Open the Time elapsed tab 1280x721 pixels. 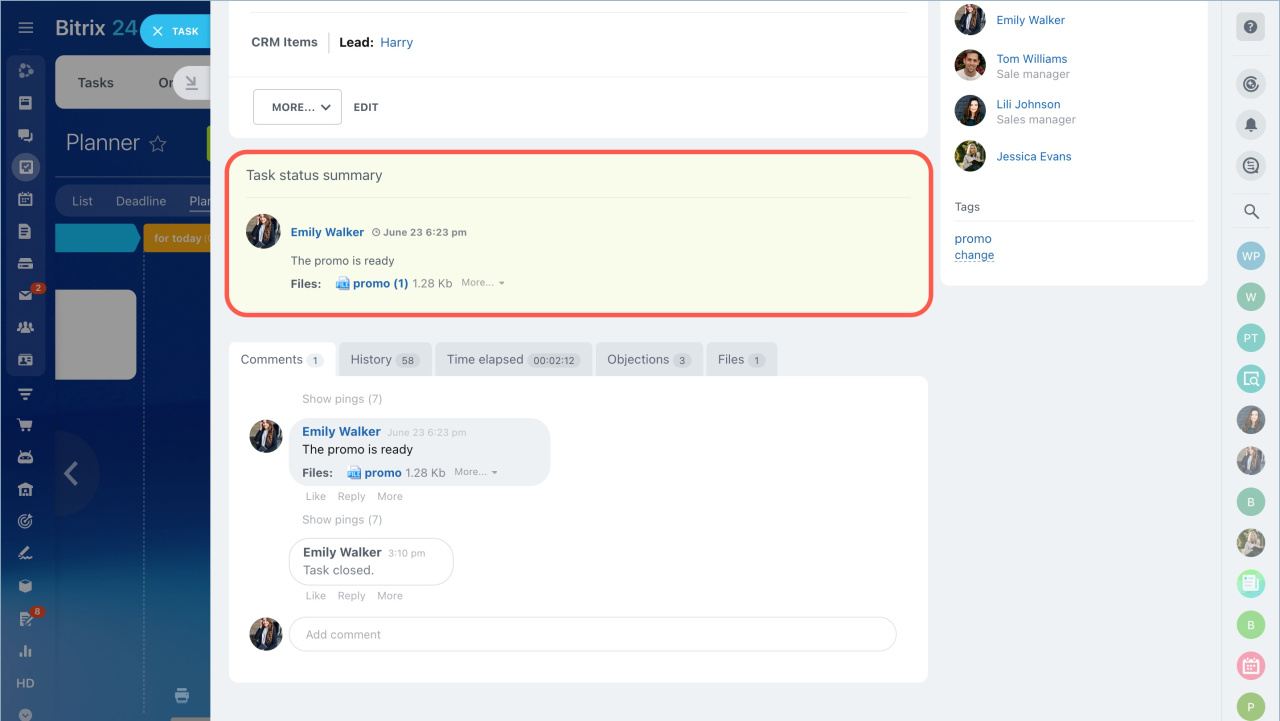[513, 360]
